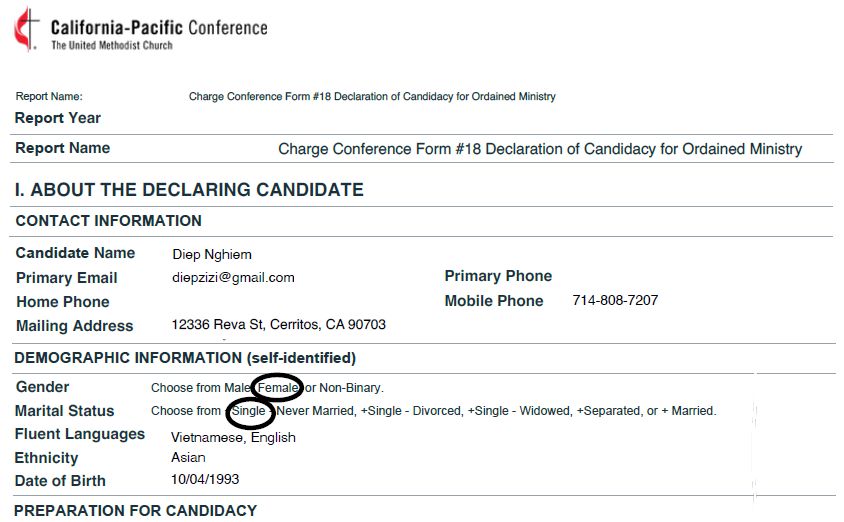Pick the Non-Binary gender option

click(x=350, y=387)
